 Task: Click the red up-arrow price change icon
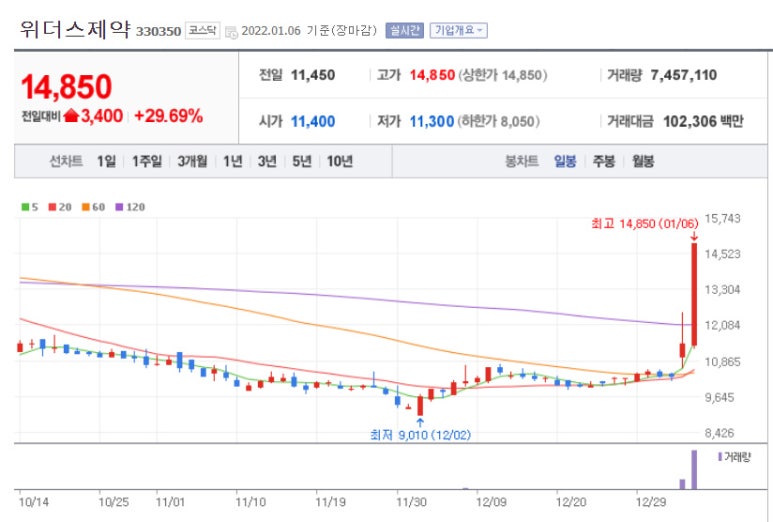[x=71, y=116]
